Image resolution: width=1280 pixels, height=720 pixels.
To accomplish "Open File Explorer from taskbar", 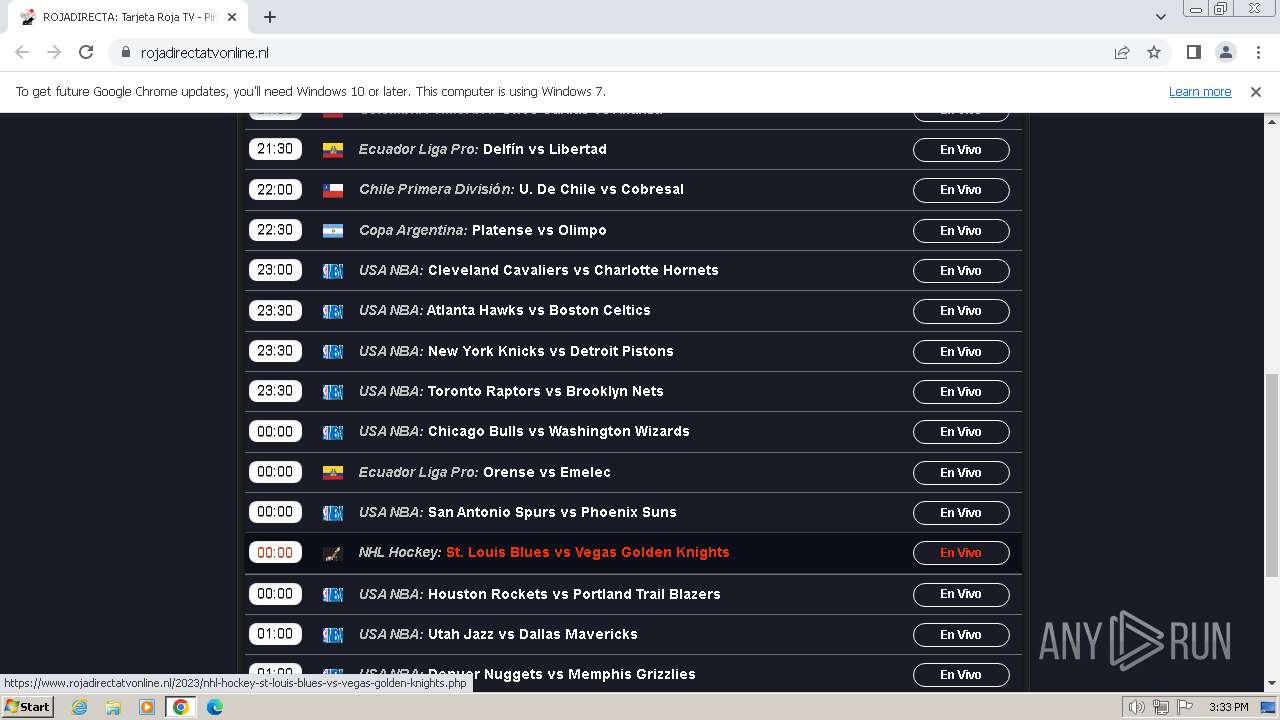I will pyautogui.click(x=113, y=707).
